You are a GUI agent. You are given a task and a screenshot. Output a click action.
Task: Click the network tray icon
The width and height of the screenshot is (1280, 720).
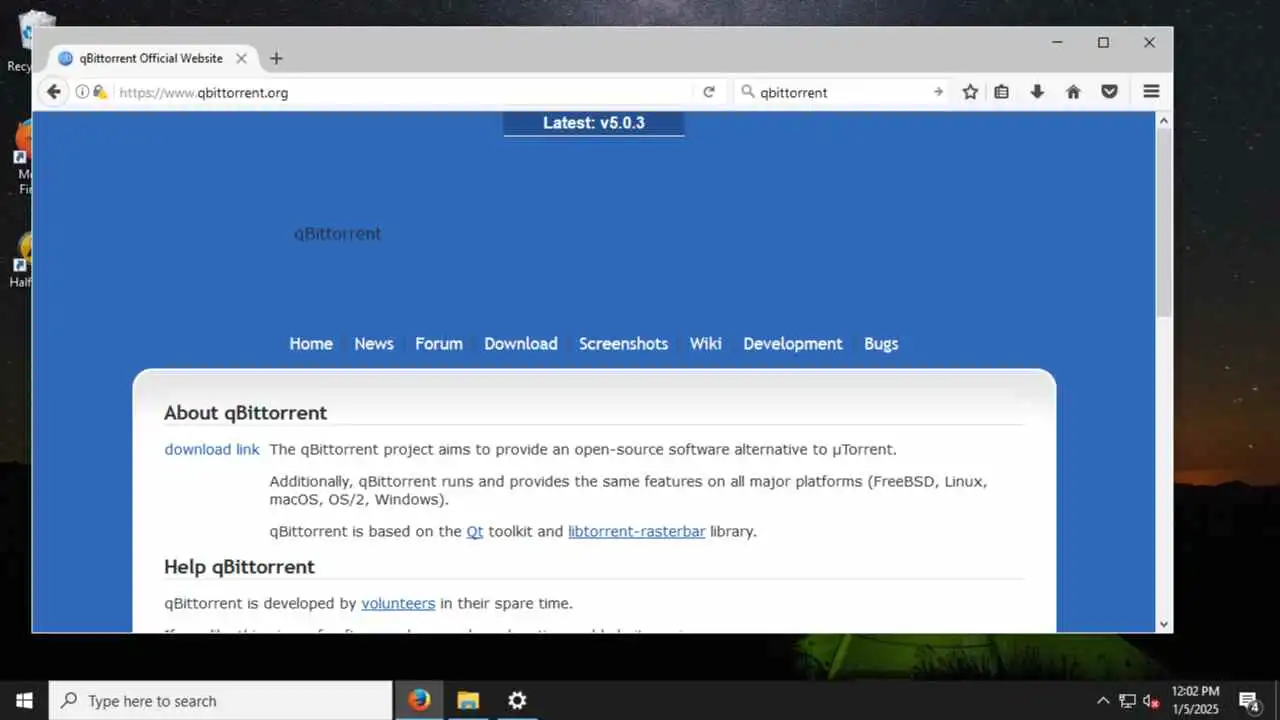click(1127, 701)
